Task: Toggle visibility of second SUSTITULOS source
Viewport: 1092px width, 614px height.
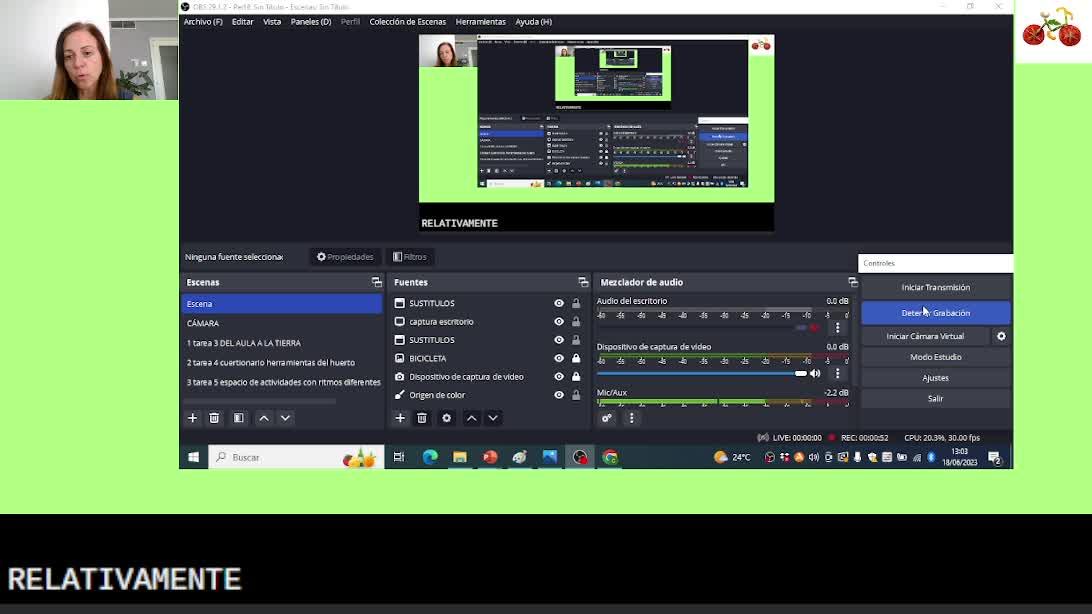Action: tap(559, 340)
